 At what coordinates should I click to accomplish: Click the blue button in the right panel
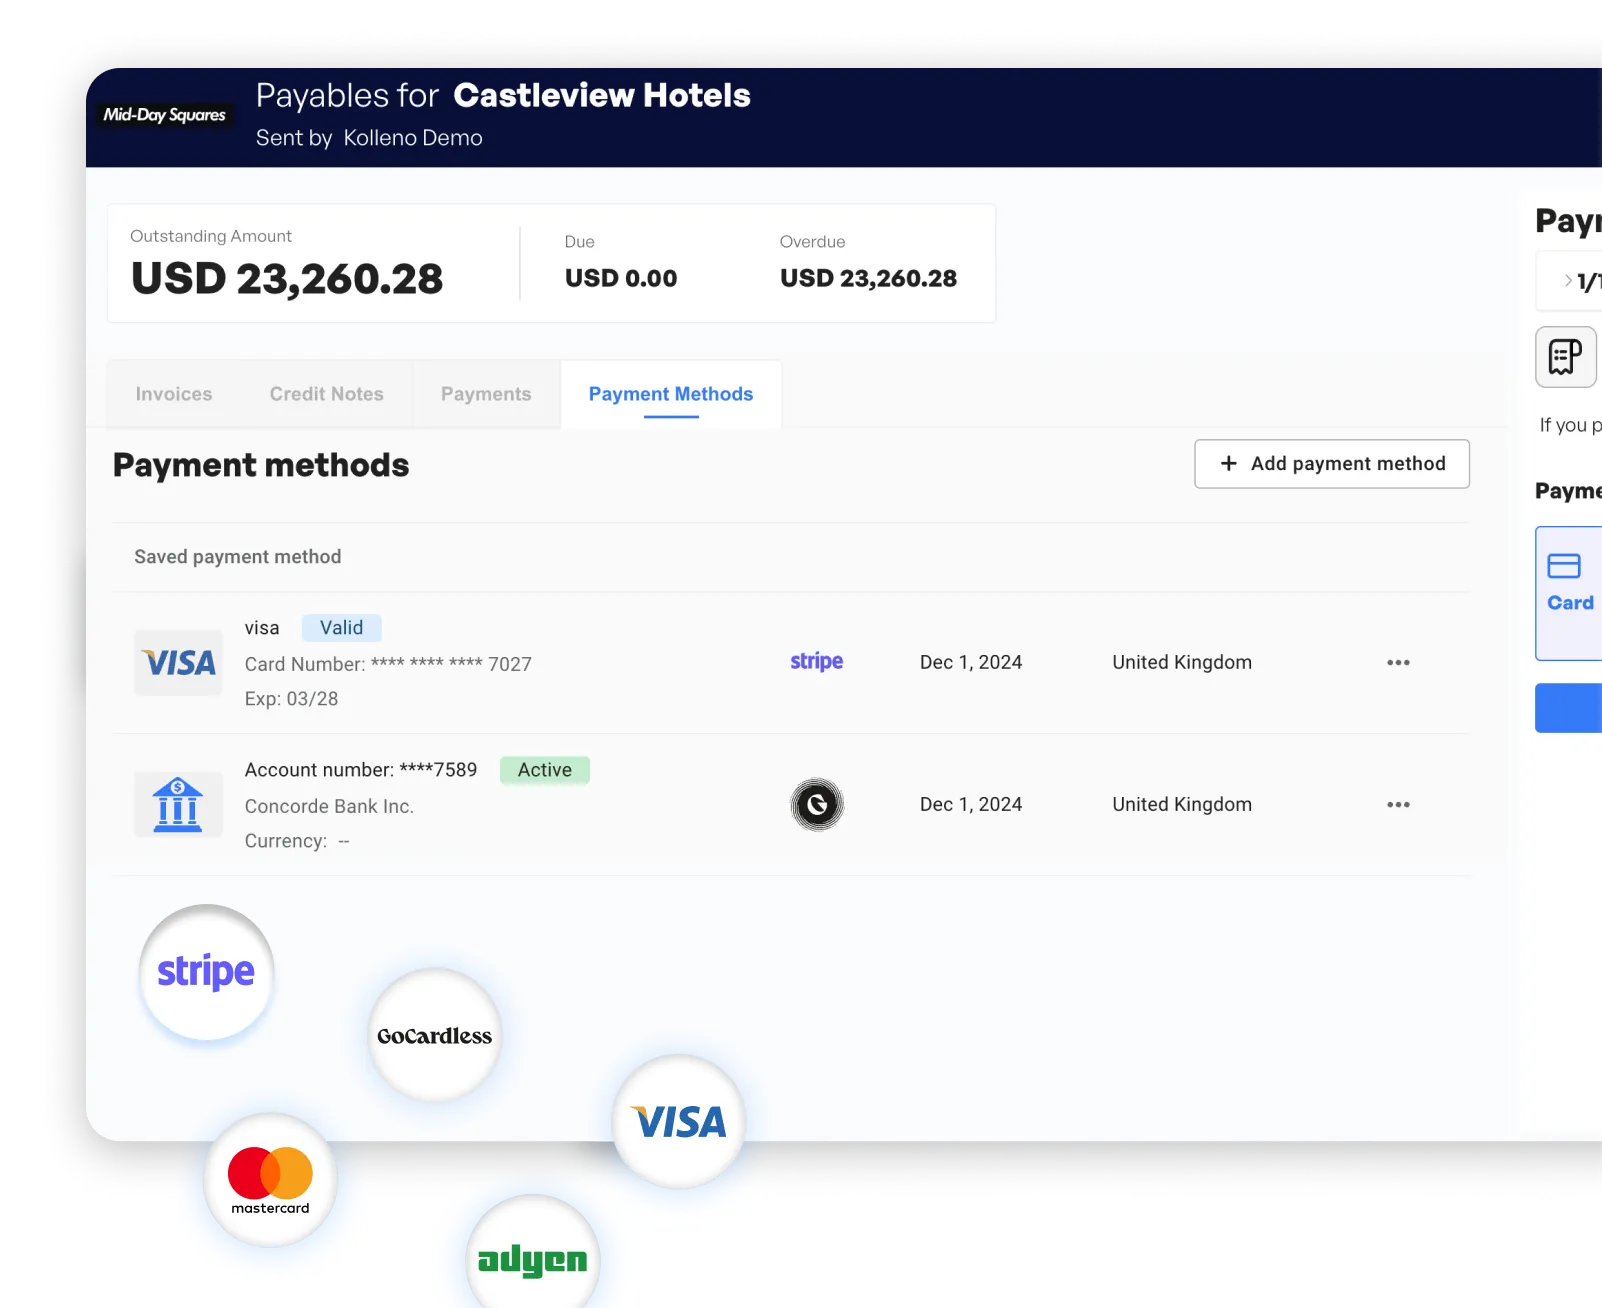tap(1569, 708)
